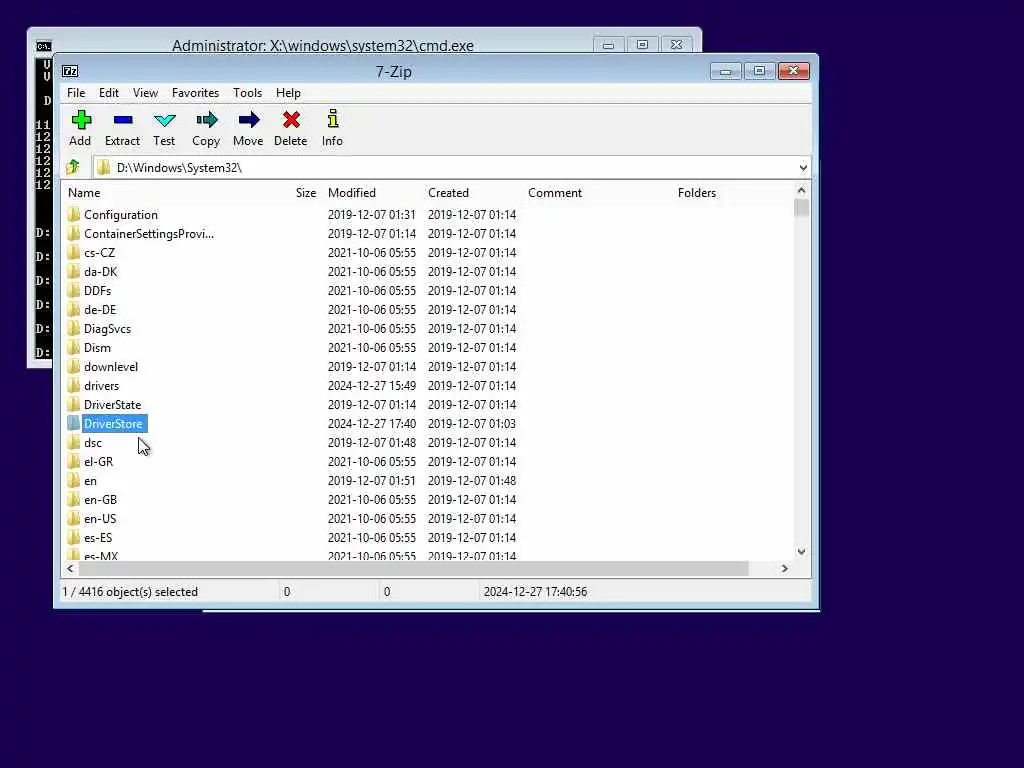Go up one folder level icon
Image resolution: width=1024 pixels, height=768 pixels.
[73, 167]
